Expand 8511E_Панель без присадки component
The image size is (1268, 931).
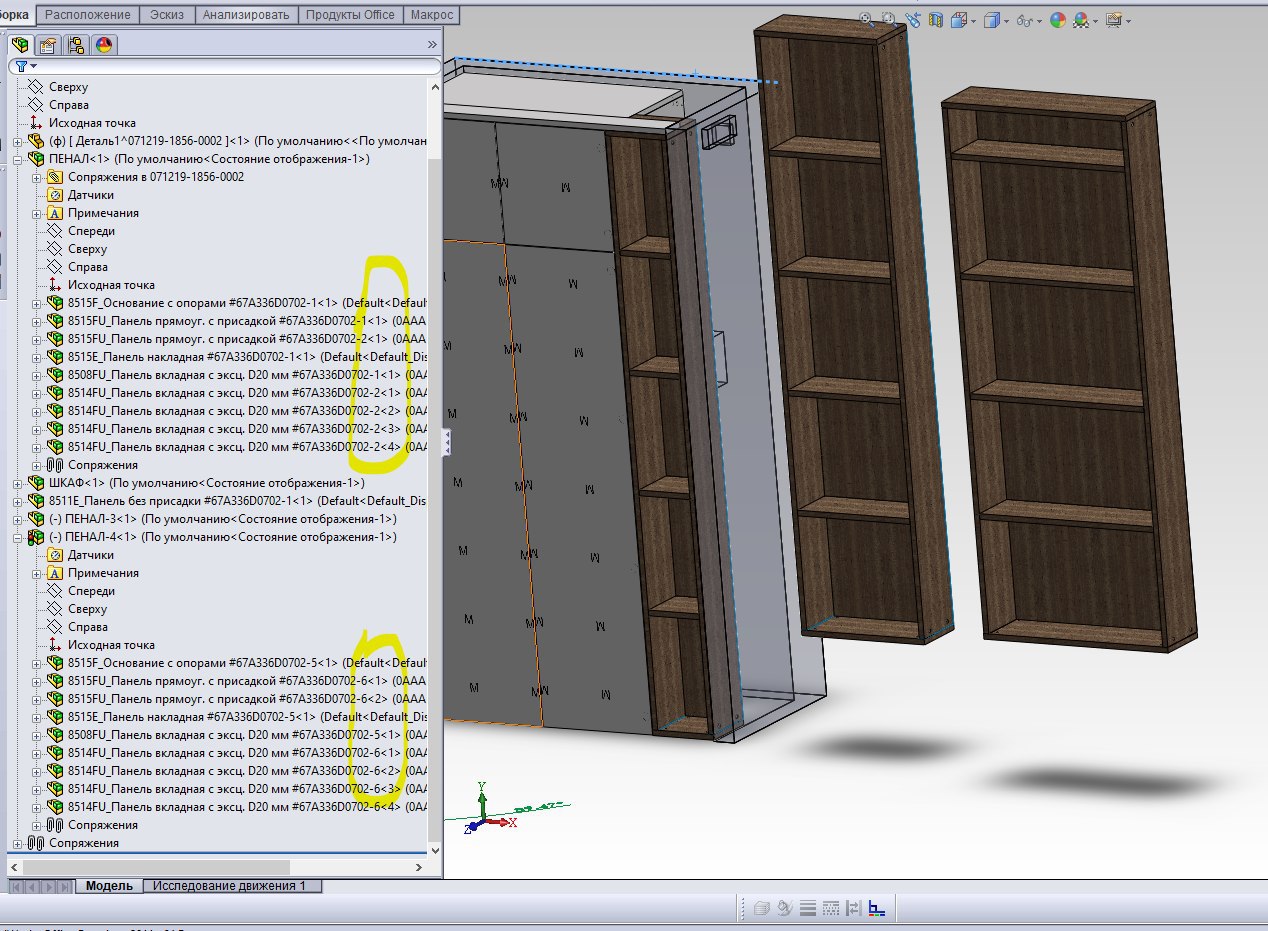17,501
